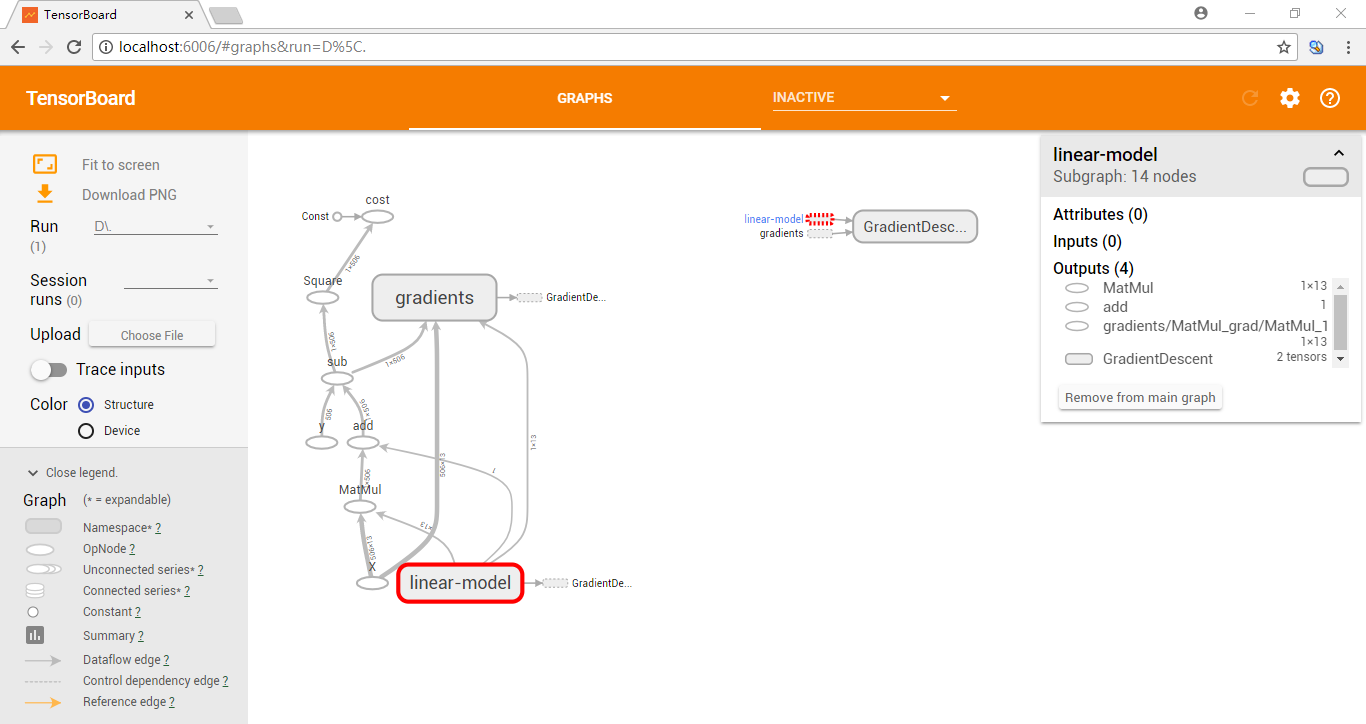1366x724 pixels.
Task: Select the red-outlined linear-model namespace node
Action: pos(460,583)
